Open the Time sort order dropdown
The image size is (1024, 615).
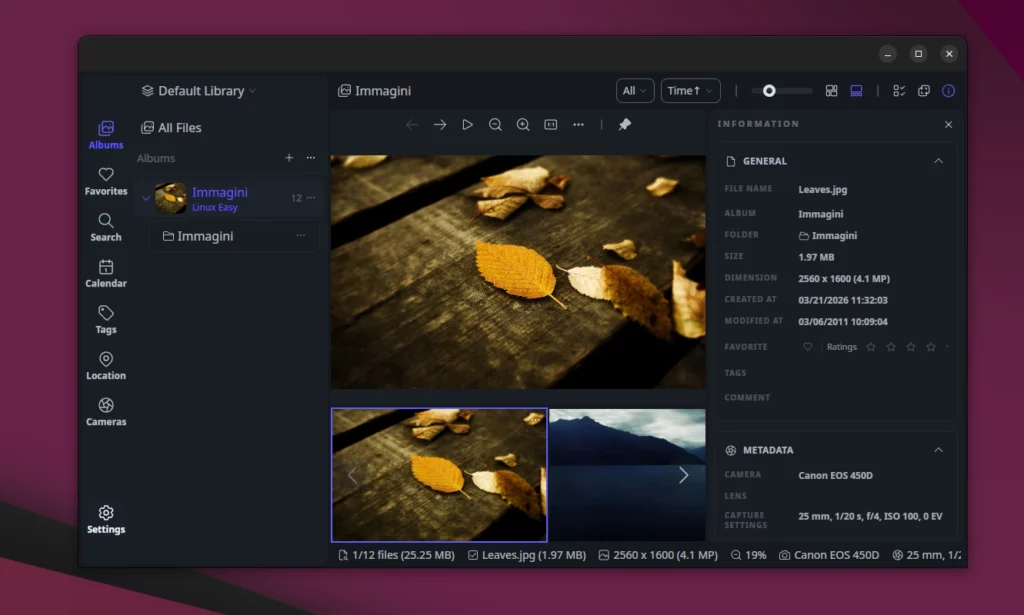691,90
